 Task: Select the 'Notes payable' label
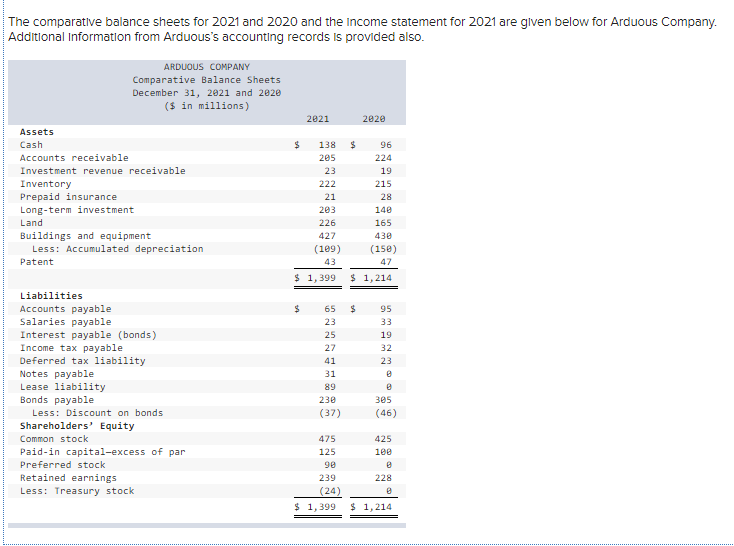click(57, 374)
